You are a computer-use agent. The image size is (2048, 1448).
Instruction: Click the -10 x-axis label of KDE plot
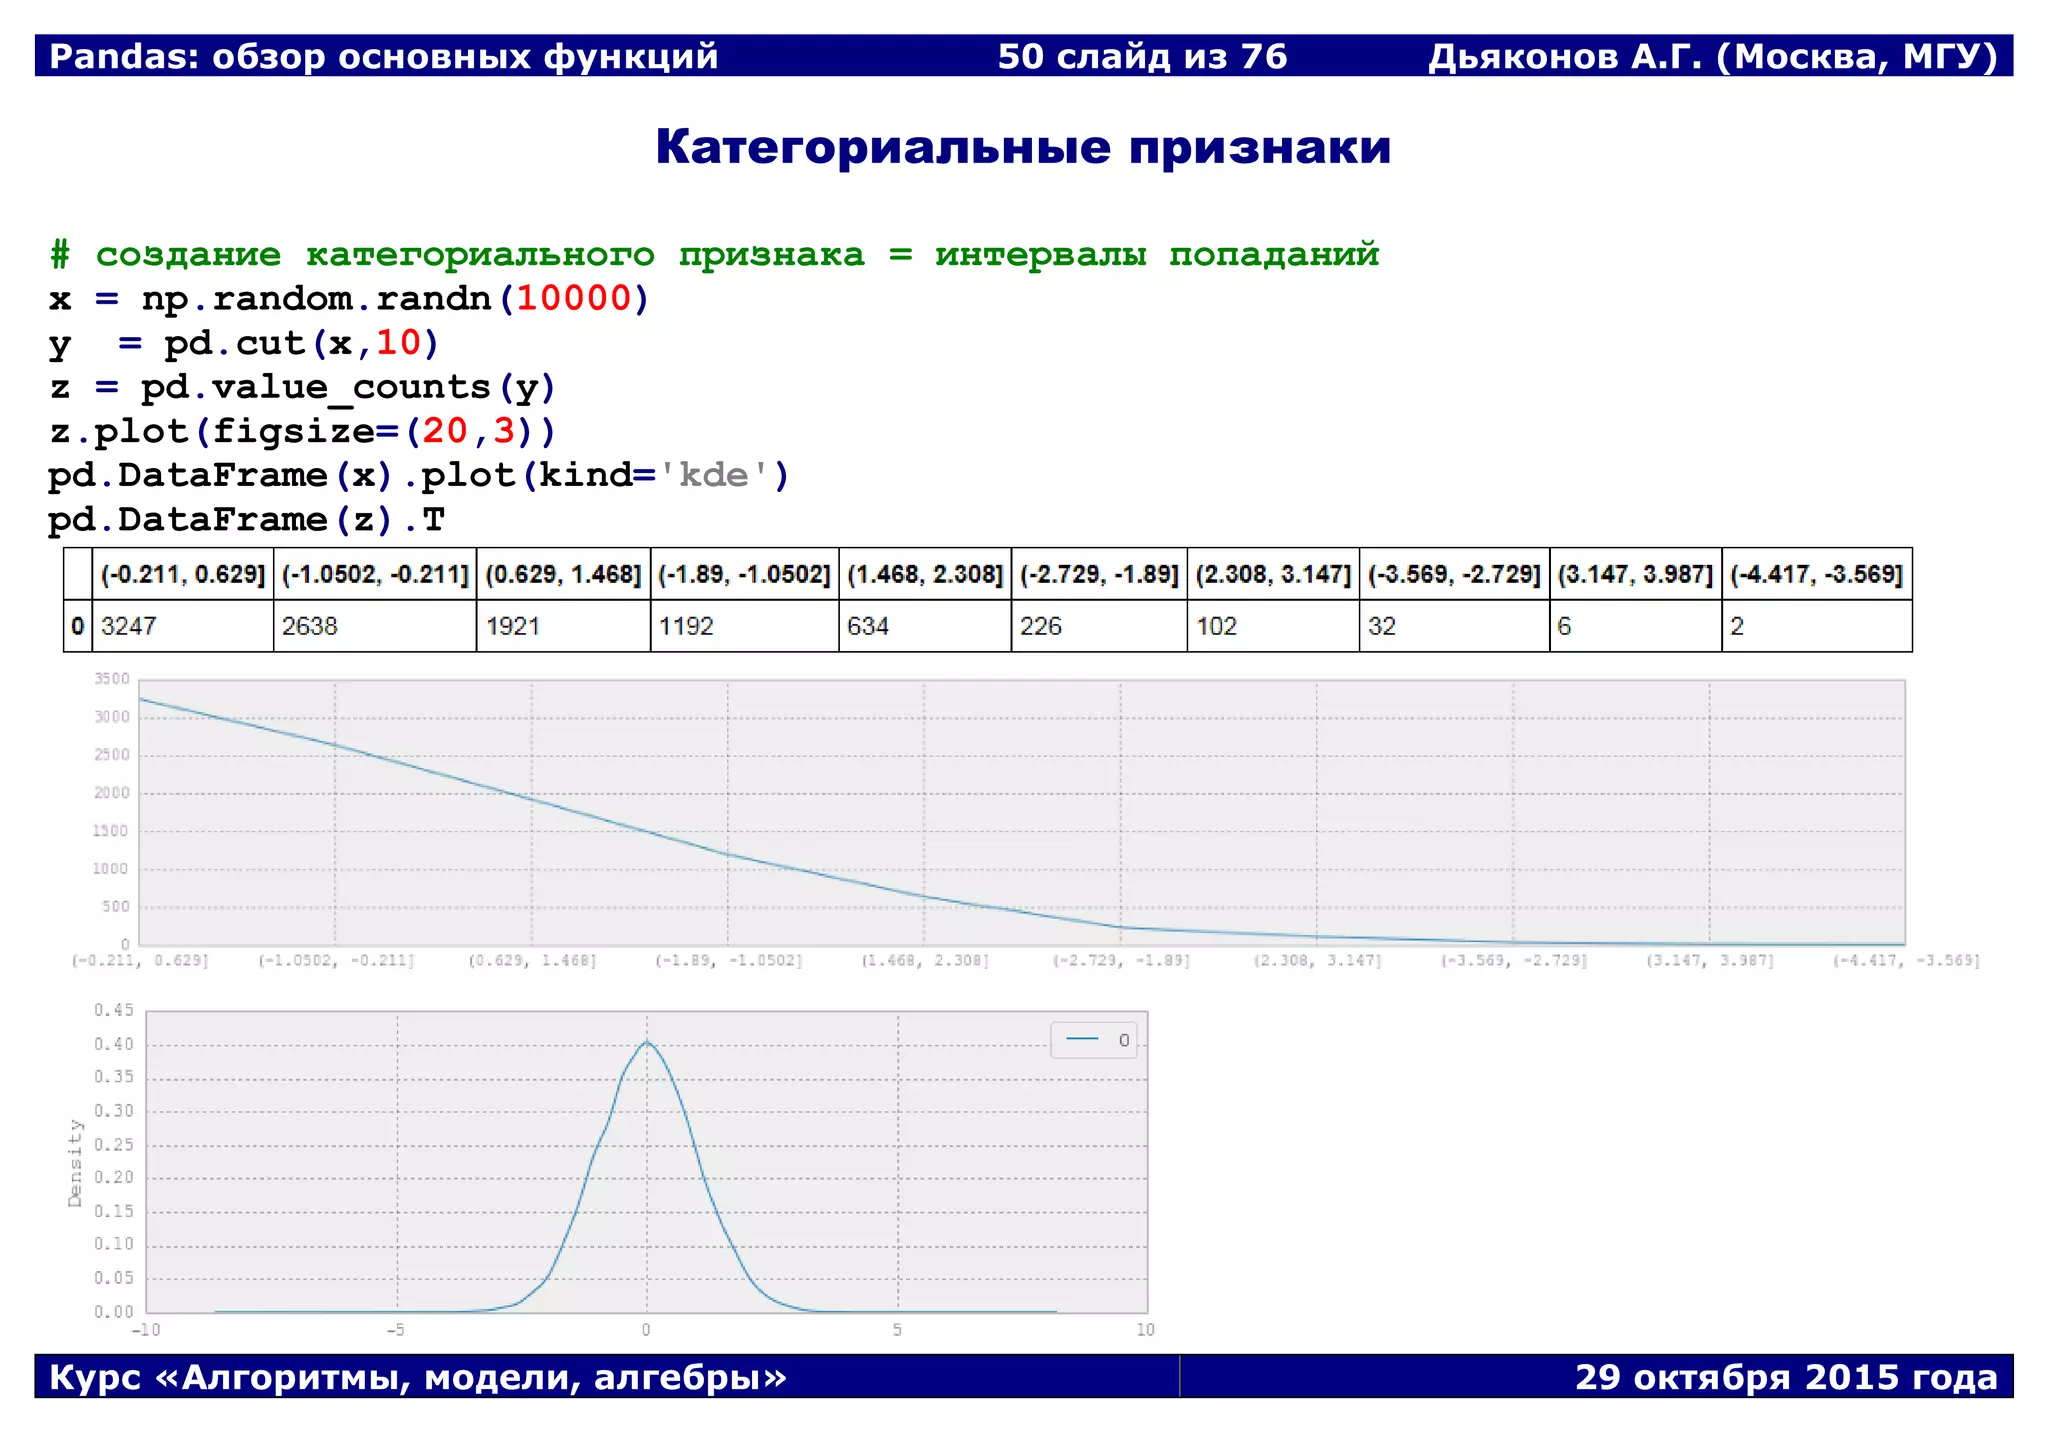(x=146, y=1330)
